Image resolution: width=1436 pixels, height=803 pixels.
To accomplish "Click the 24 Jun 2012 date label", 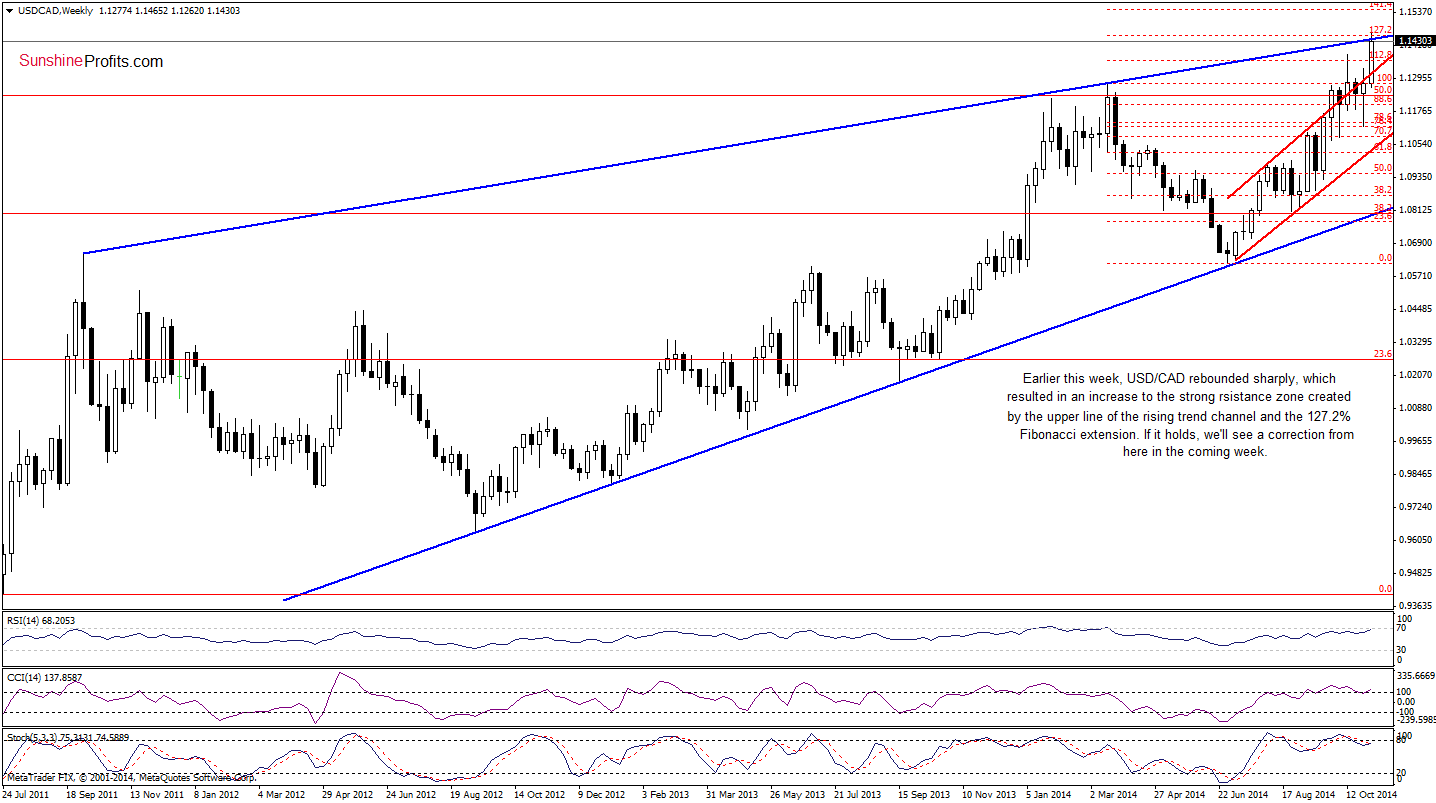I will [x=411, y=793].
